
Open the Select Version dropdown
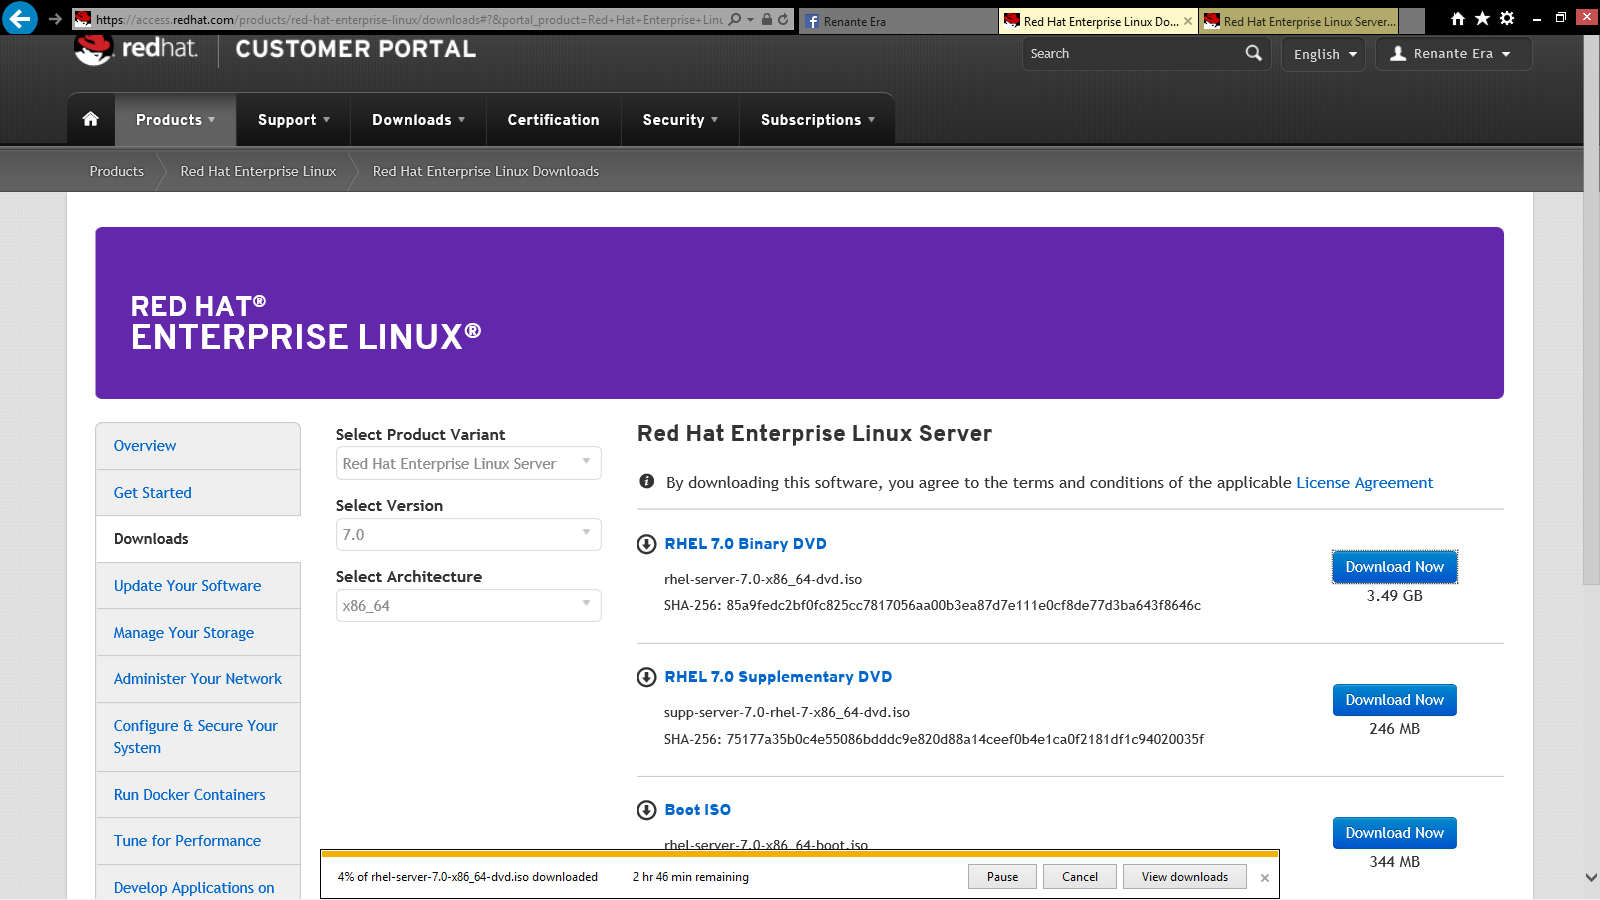[x=468, y=534]
